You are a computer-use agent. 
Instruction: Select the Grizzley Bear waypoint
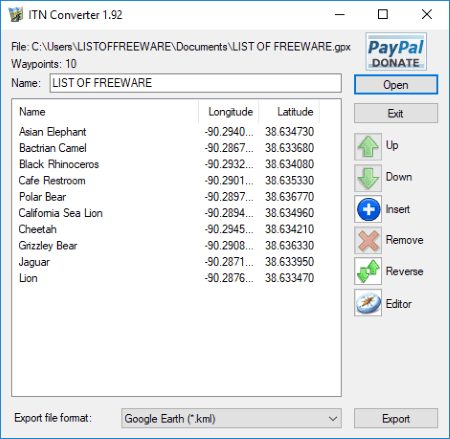(x=48, y=246)
